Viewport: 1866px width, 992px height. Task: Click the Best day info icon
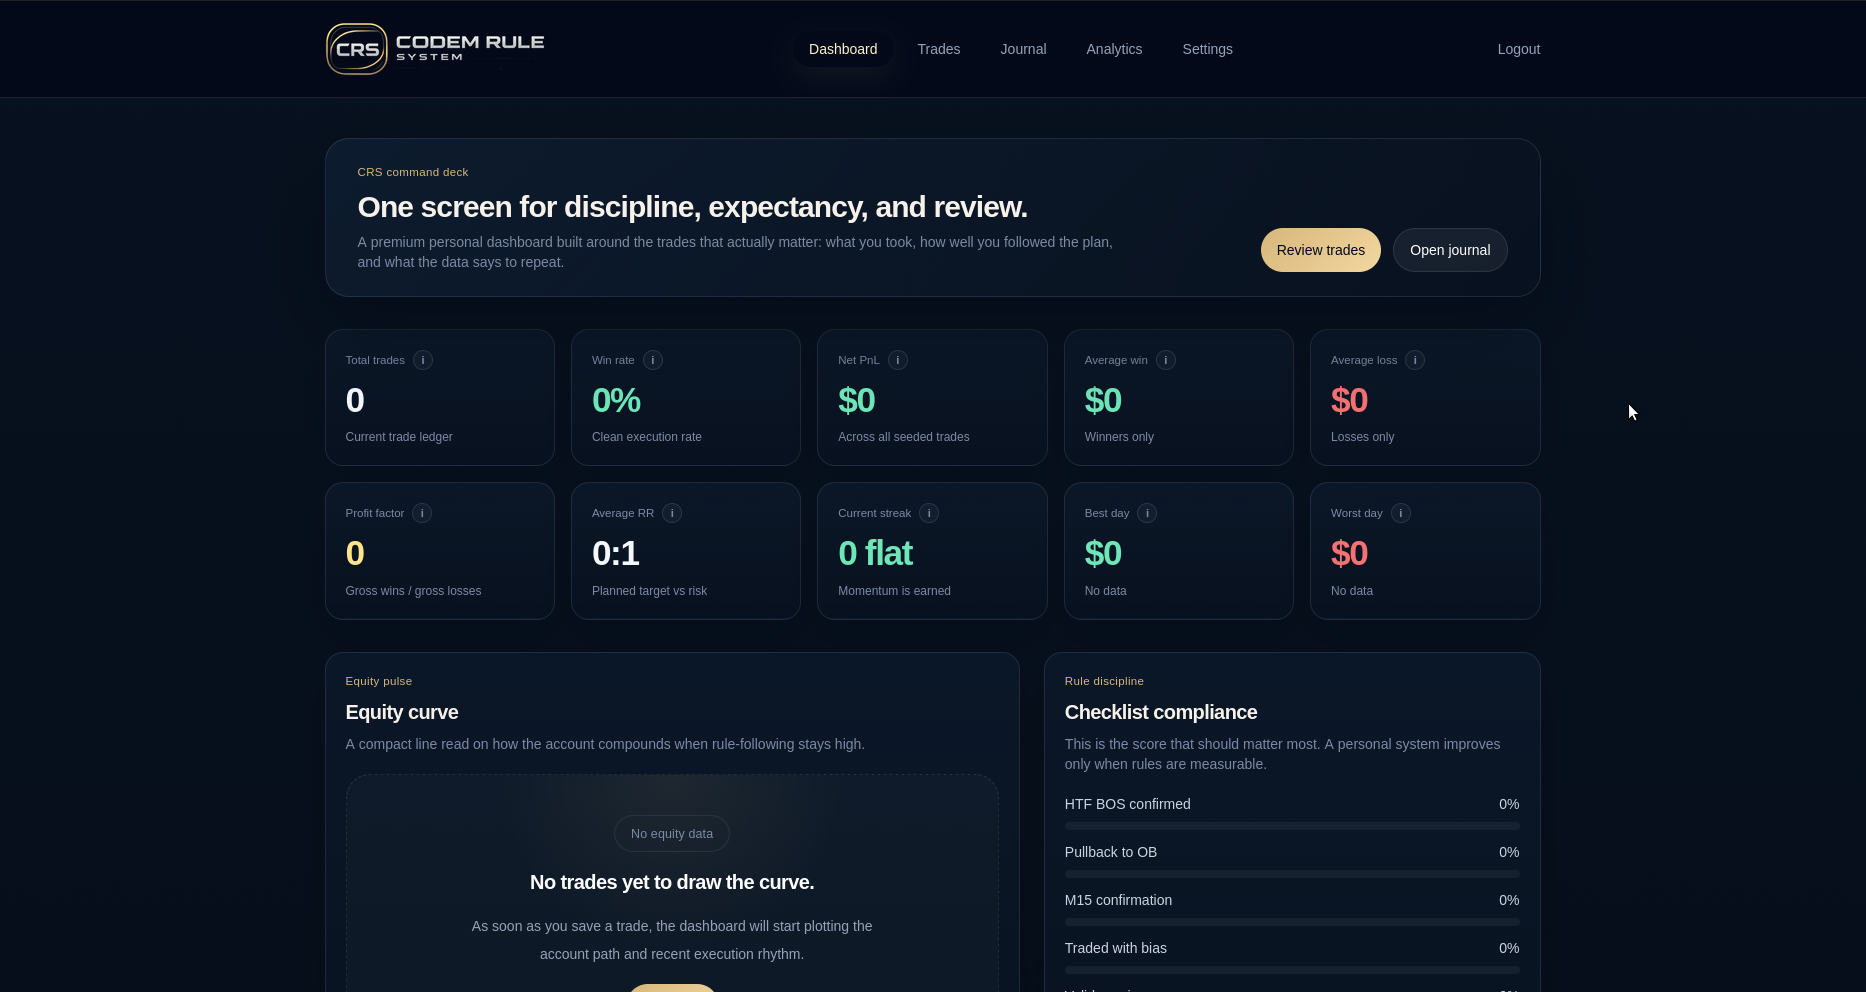(x=1147, y=513)
